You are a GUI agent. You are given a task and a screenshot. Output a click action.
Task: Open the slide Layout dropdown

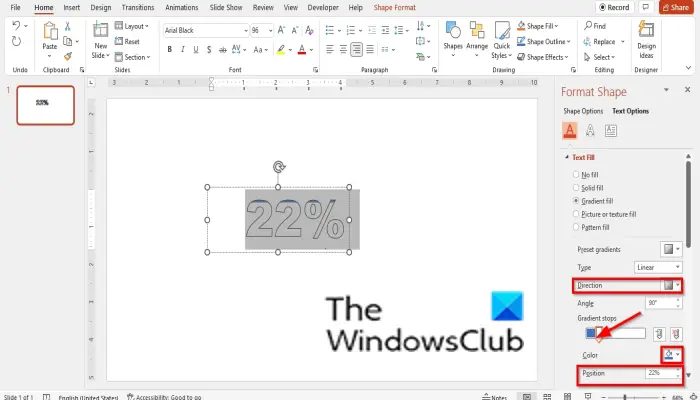pos(132,26)
